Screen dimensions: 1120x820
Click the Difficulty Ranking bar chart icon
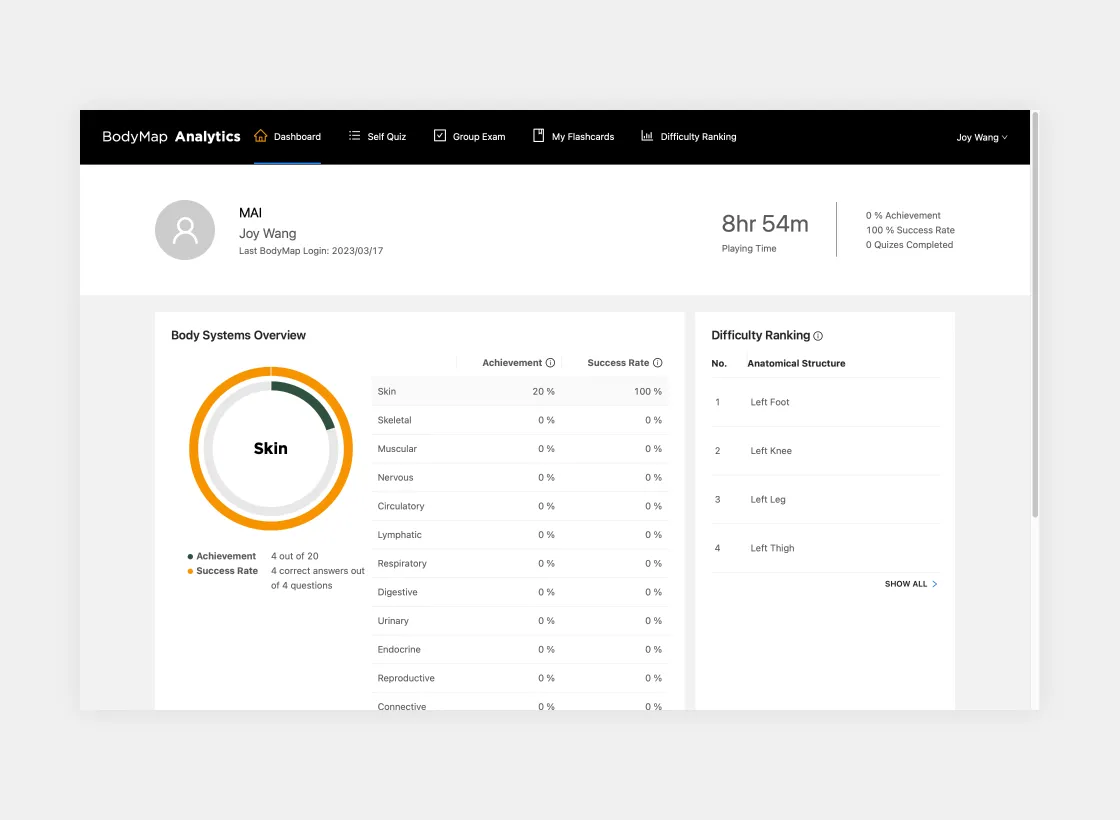pos(645,135)
